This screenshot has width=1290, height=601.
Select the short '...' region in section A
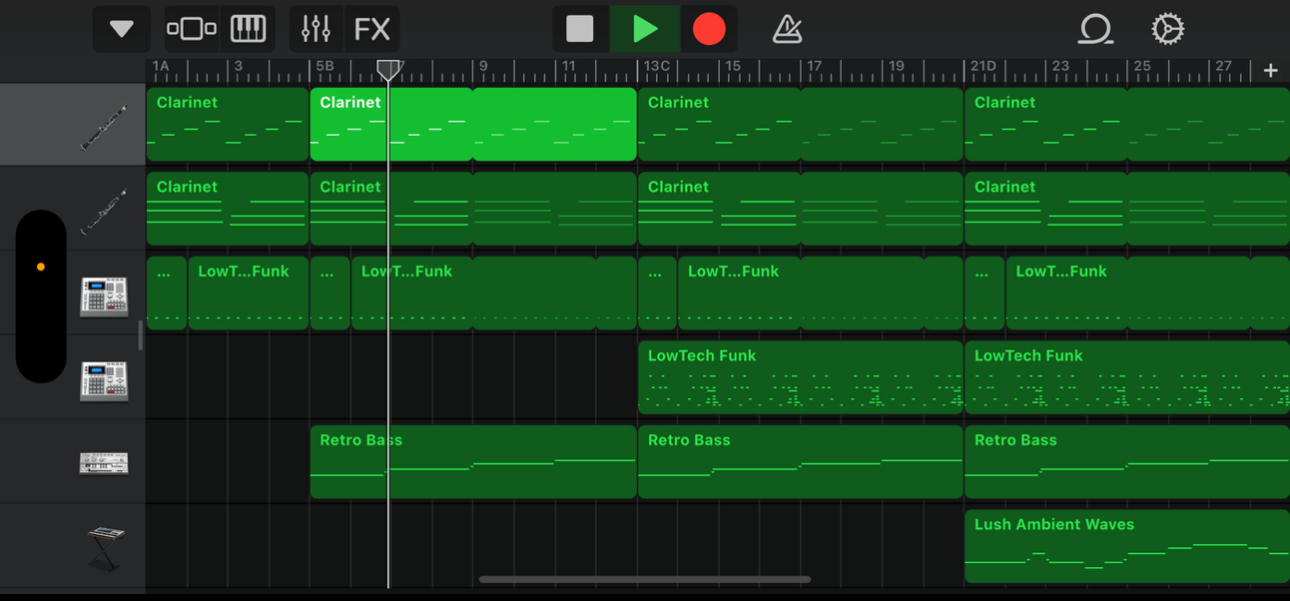click(x=167, y=293)
